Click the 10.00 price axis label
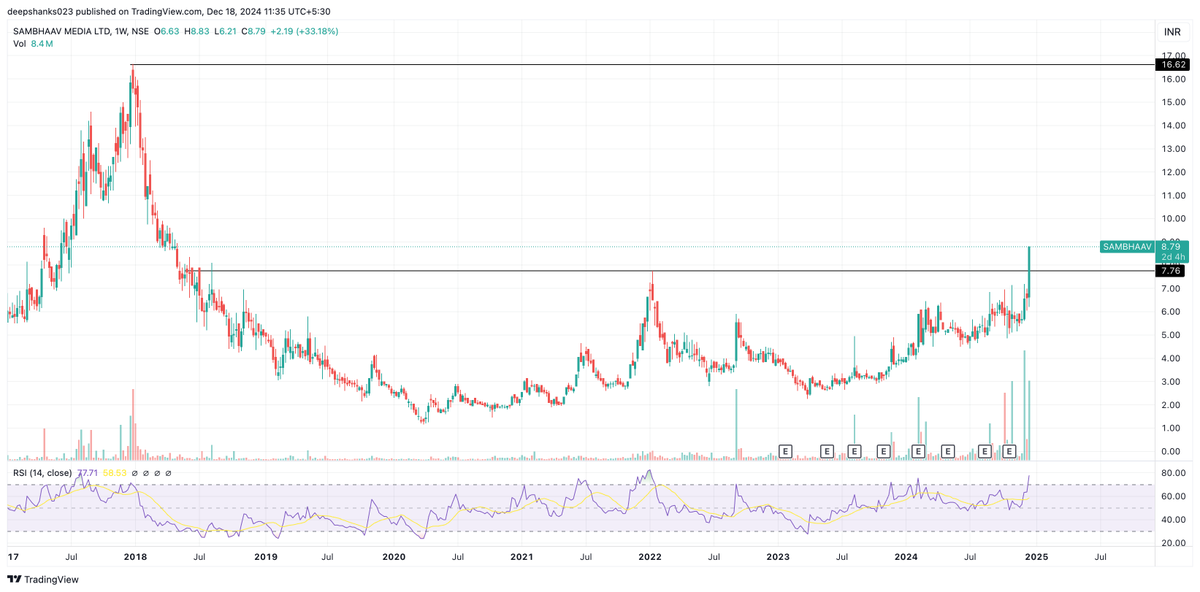The image size is (1200, 592). 1173,219
